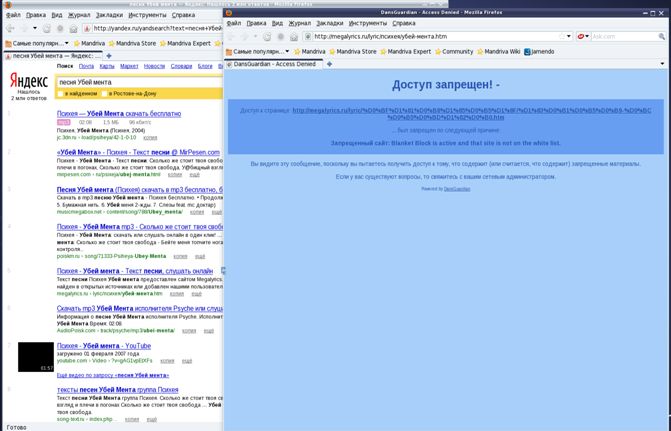Click the Ask.com search field
671x431 pixels.
click(x=624, y=37)
